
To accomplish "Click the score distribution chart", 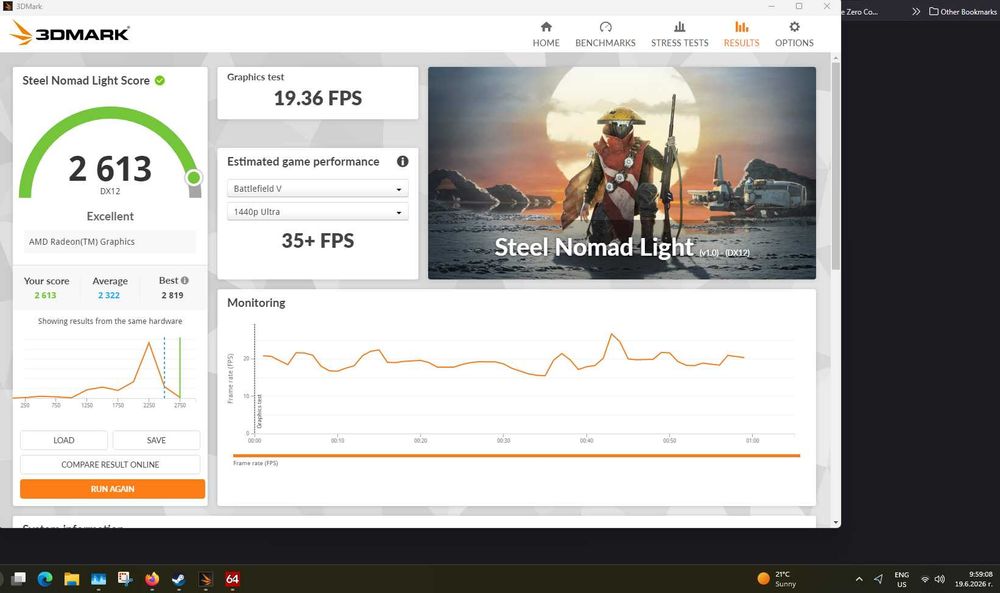I will (105, 371).
